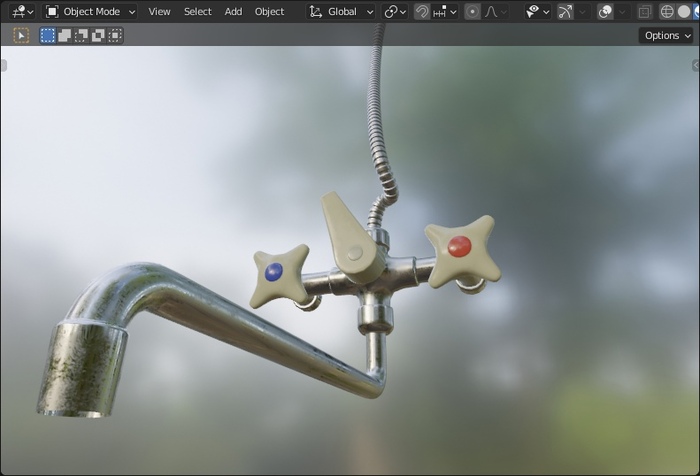Viewport: 700px width, 476px height.
Task: Toggle show gizmos
Action: pos(566,12)
